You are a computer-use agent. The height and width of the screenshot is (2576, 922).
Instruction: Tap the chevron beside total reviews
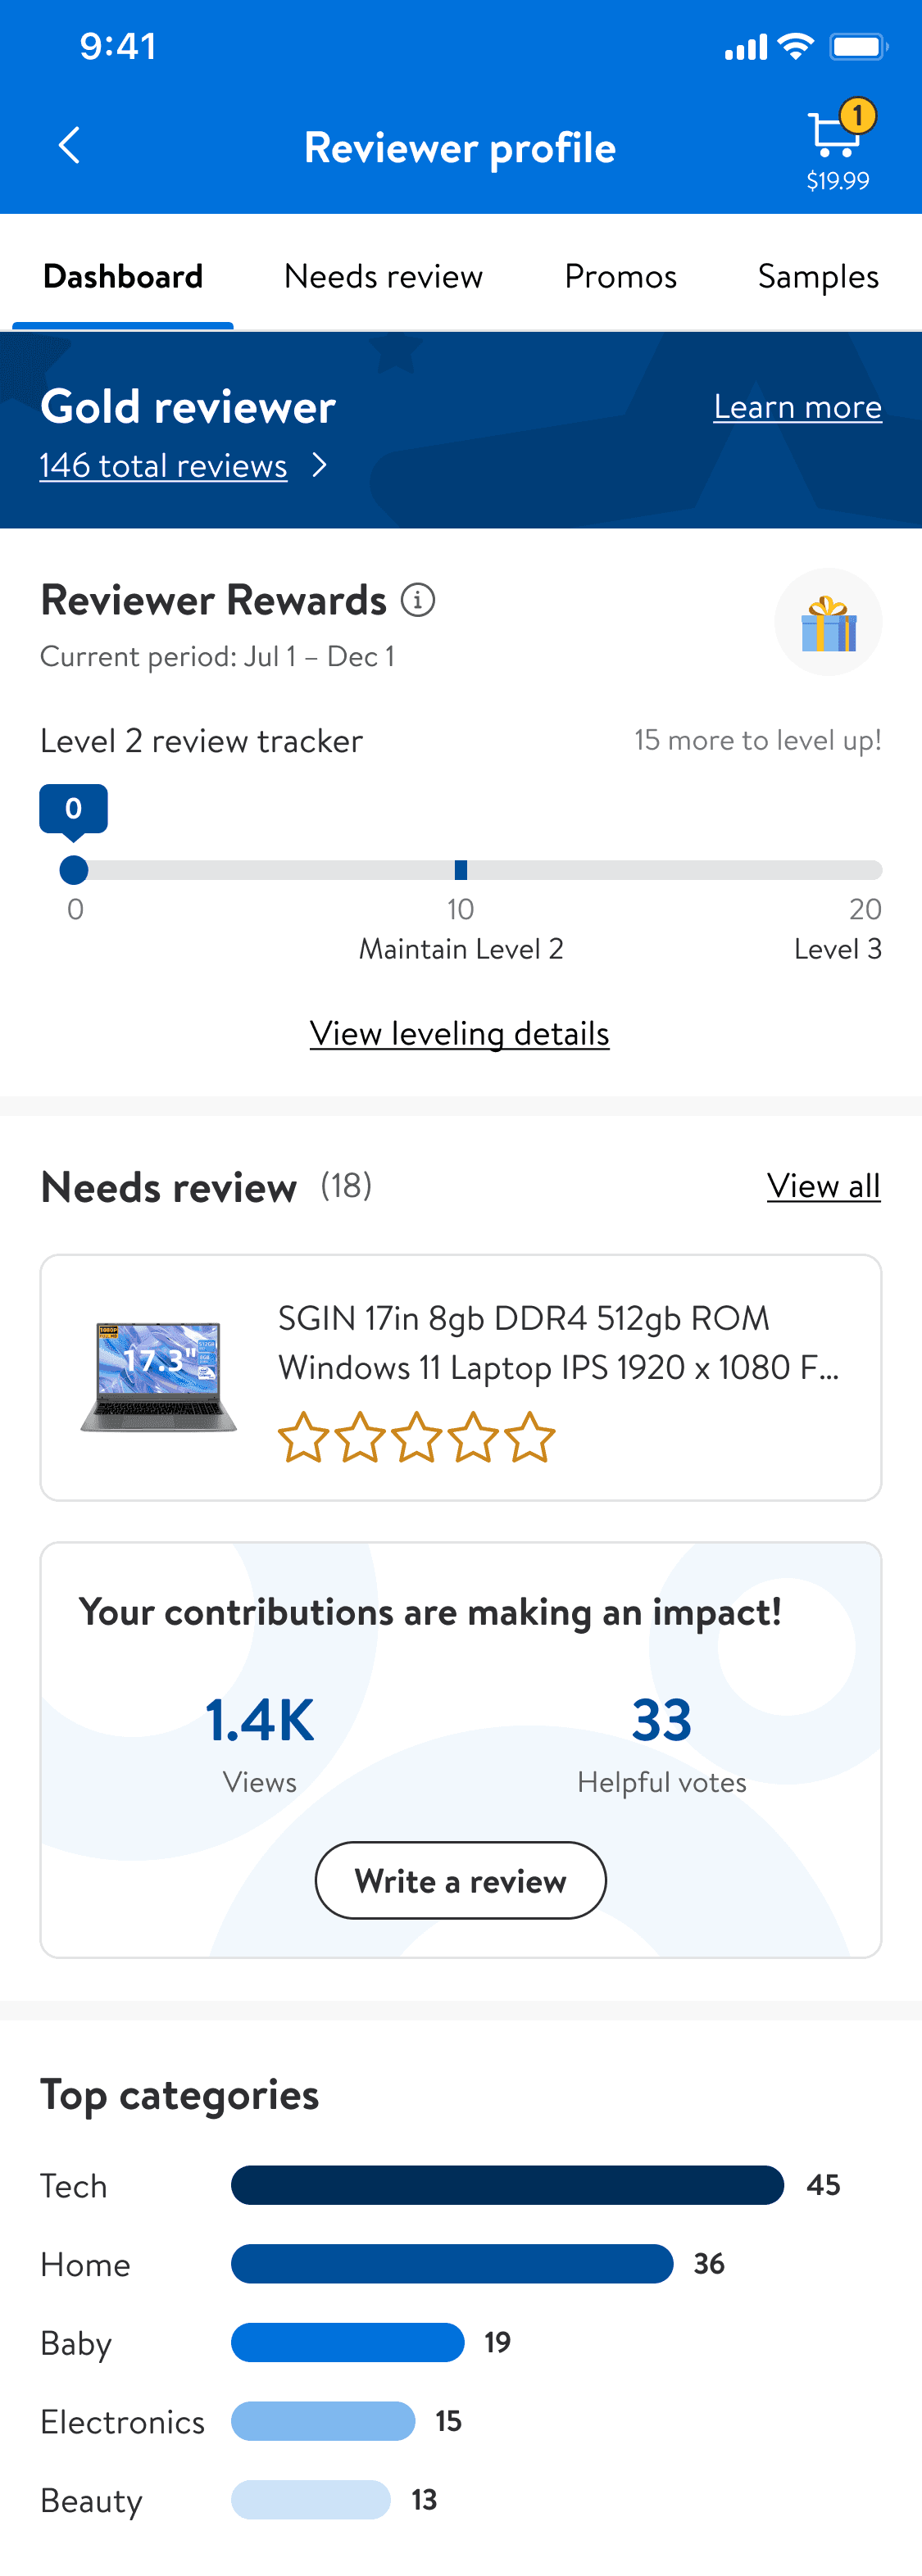[x=319, y=465]
